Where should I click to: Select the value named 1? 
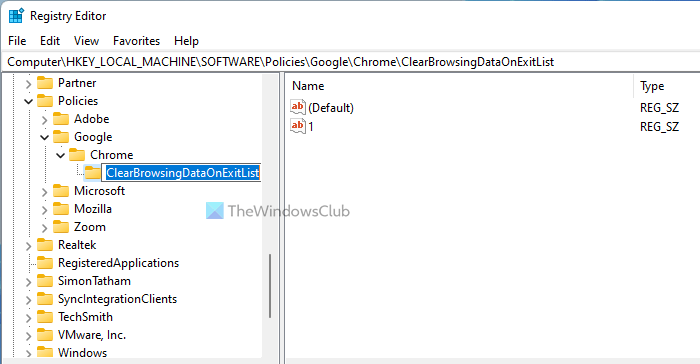coord(311,126)
